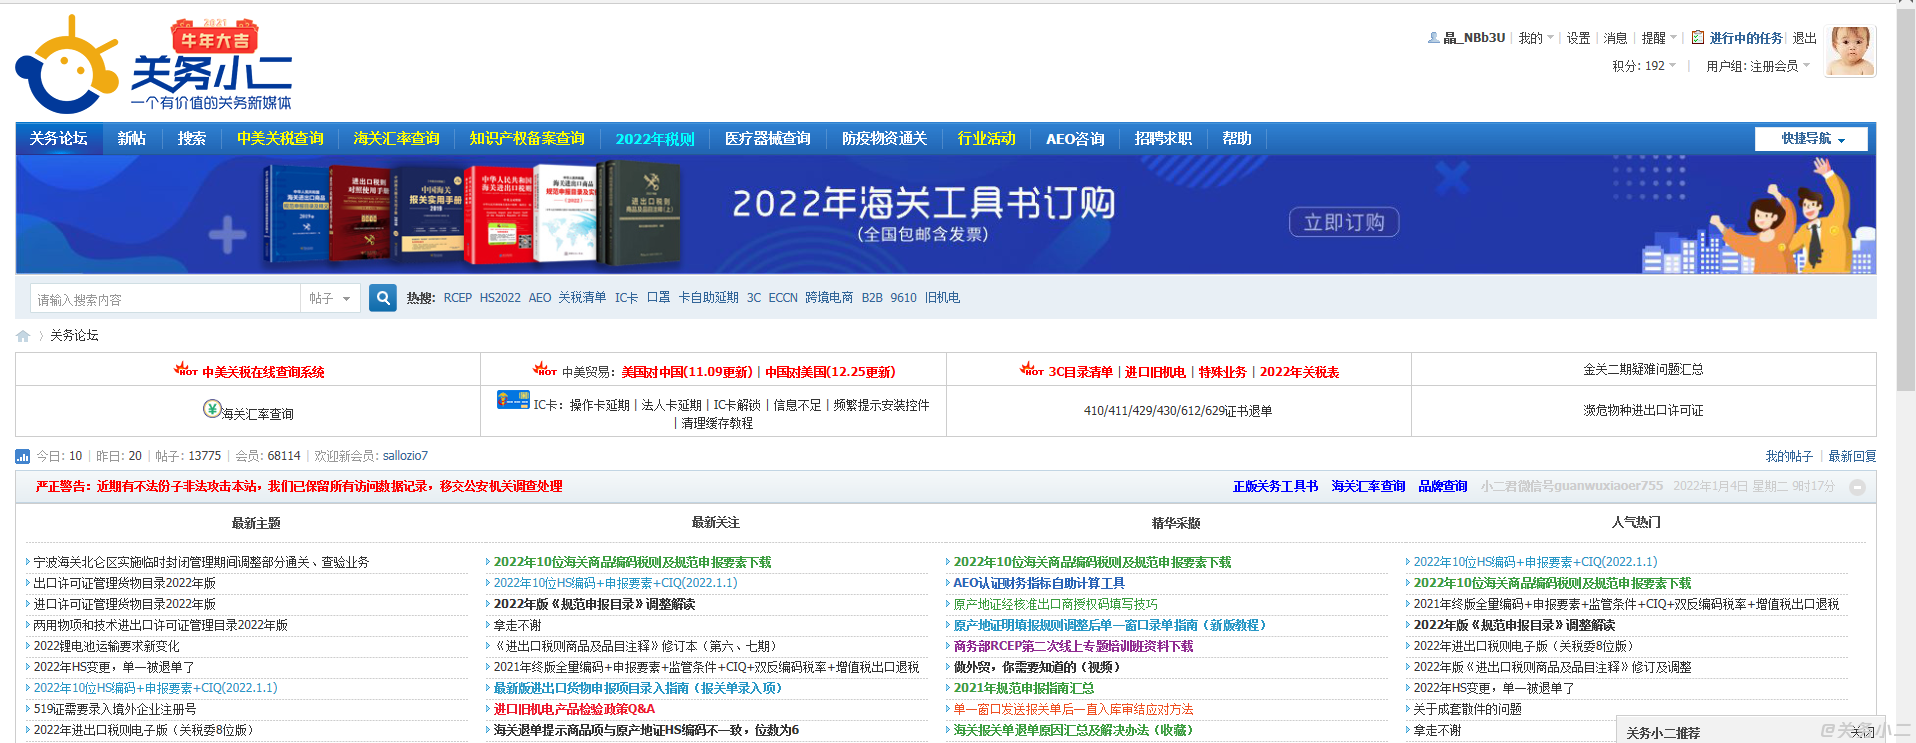Click the HOT icon before 中美关税在线查询系统
The width and height of the screenshot is (1916, 743).
coord(186,369)
